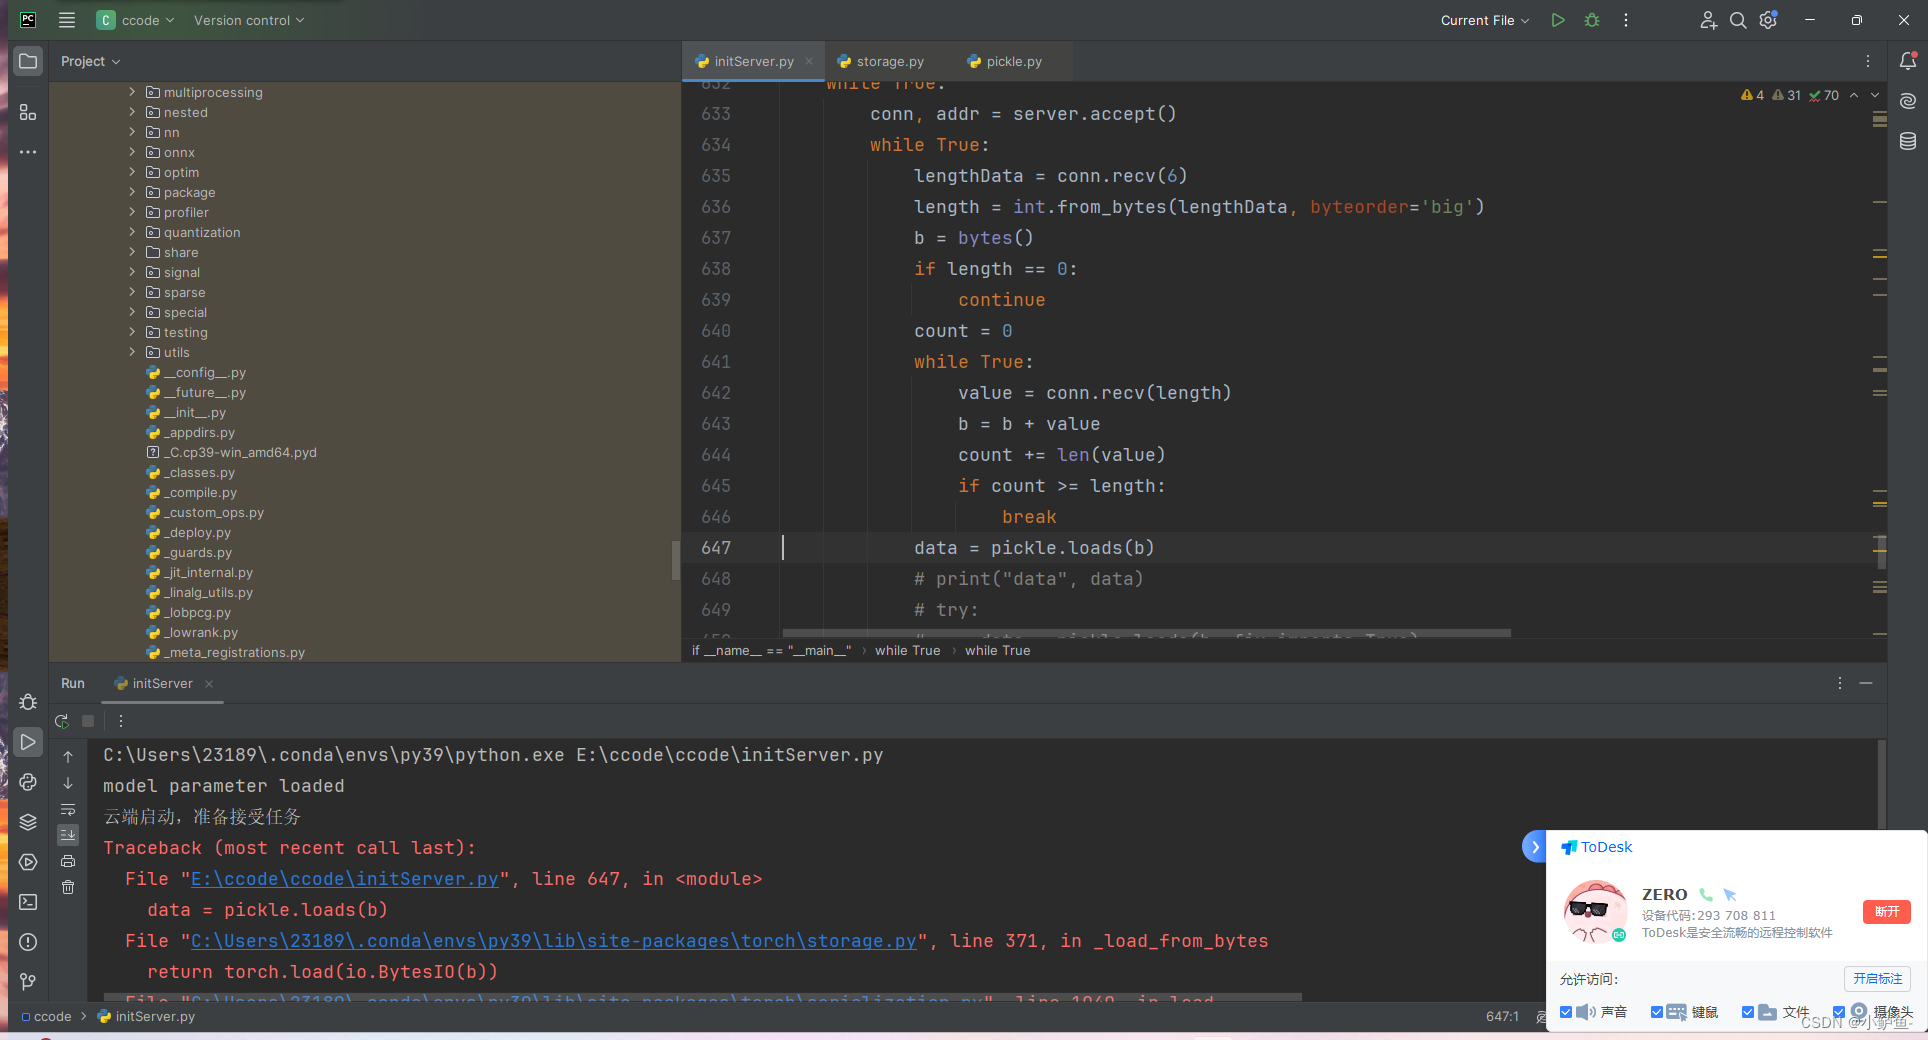Start a debugging session with the bug icon
This screenshot has height=1040, width=1928.
[x=1592, y=20]
